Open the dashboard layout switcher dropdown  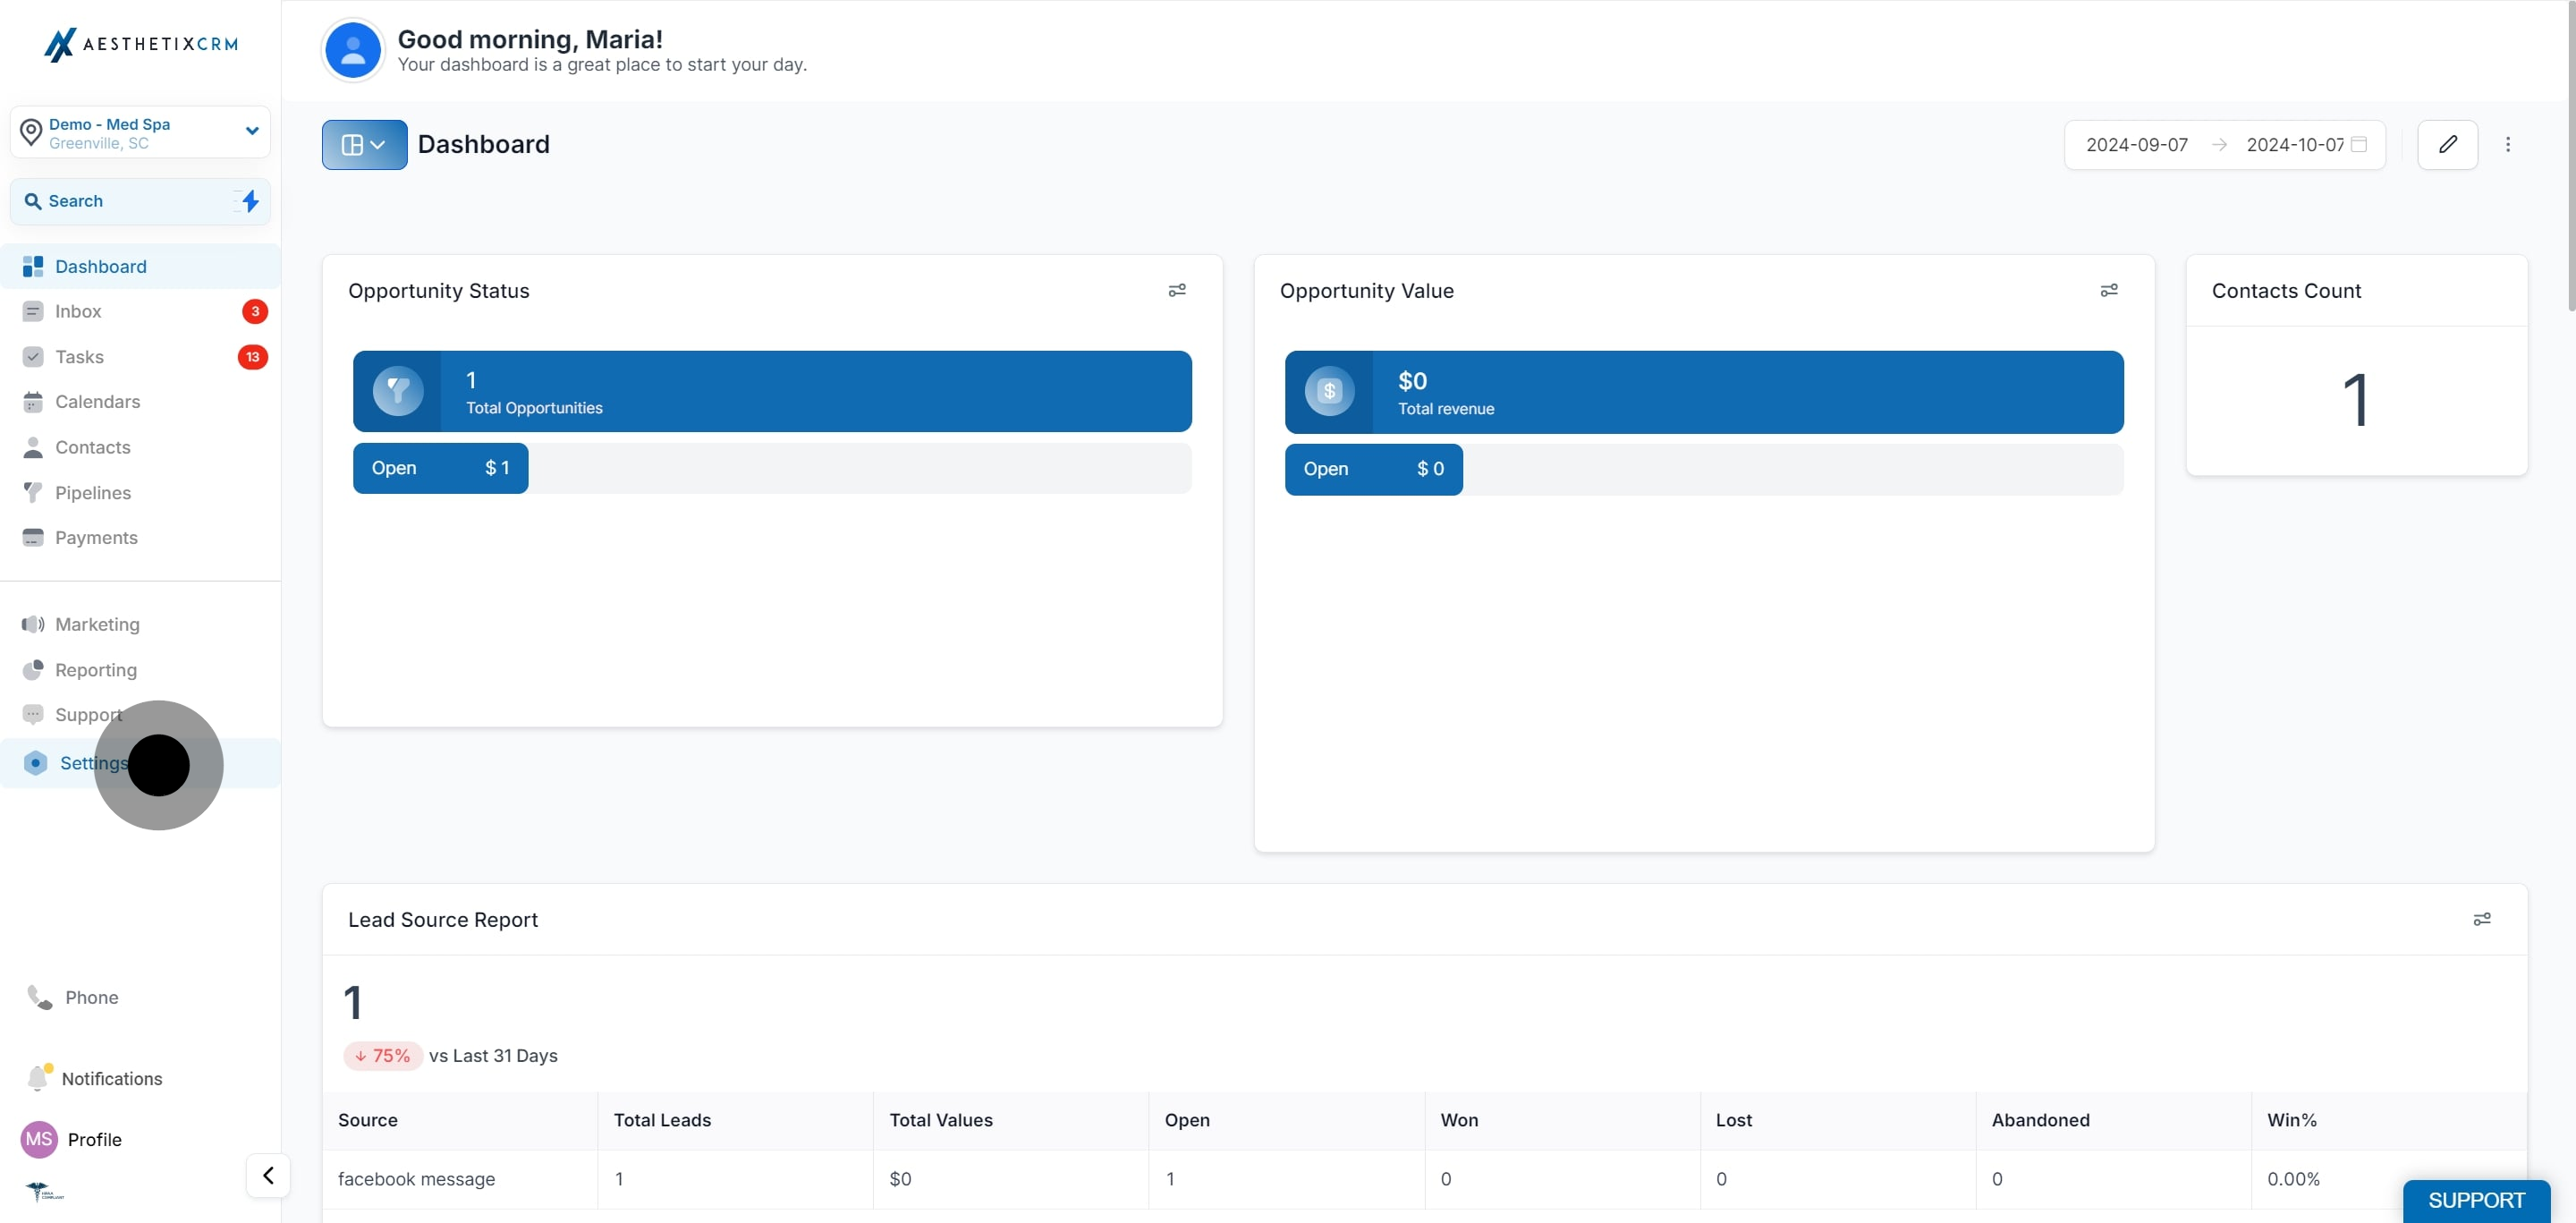(x=364, y=145)
